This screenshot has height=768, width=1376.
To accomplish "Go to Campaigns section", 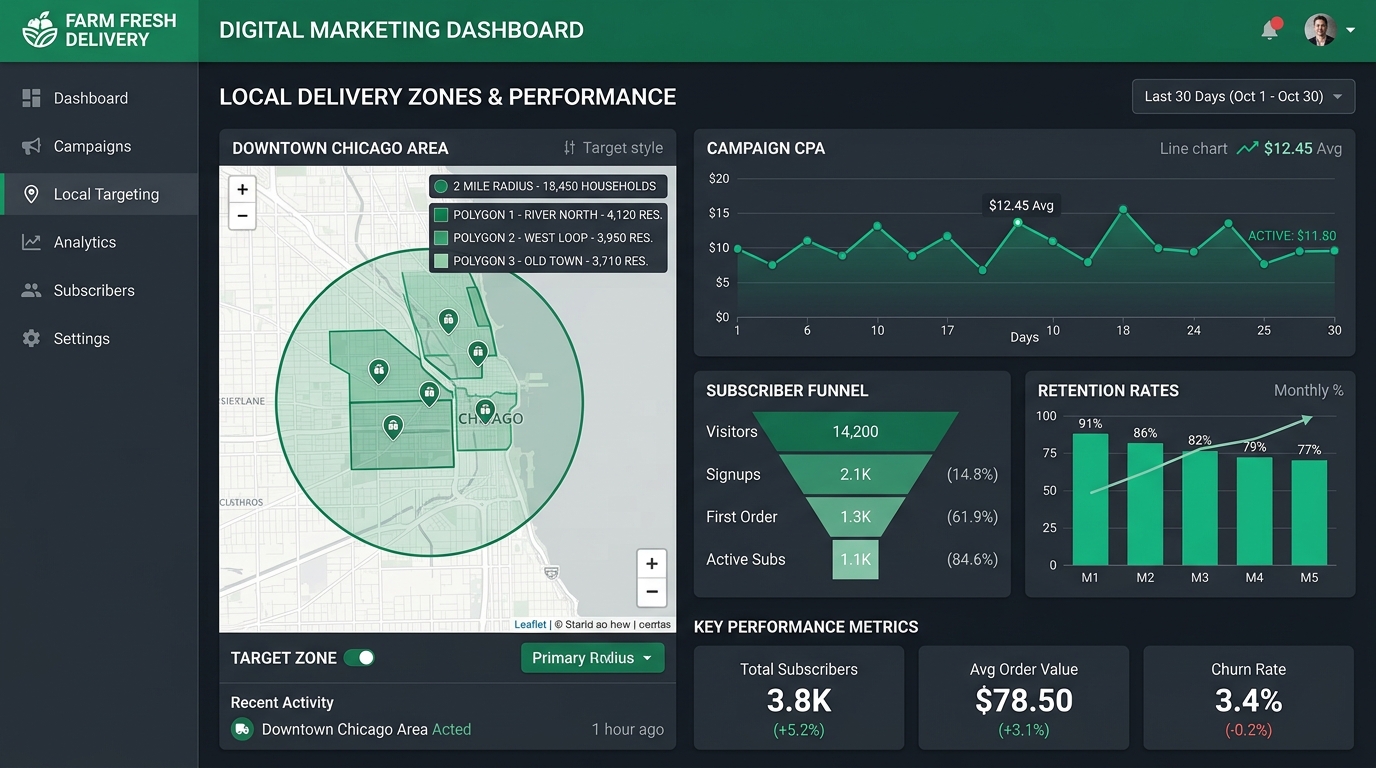I will 99,146.
